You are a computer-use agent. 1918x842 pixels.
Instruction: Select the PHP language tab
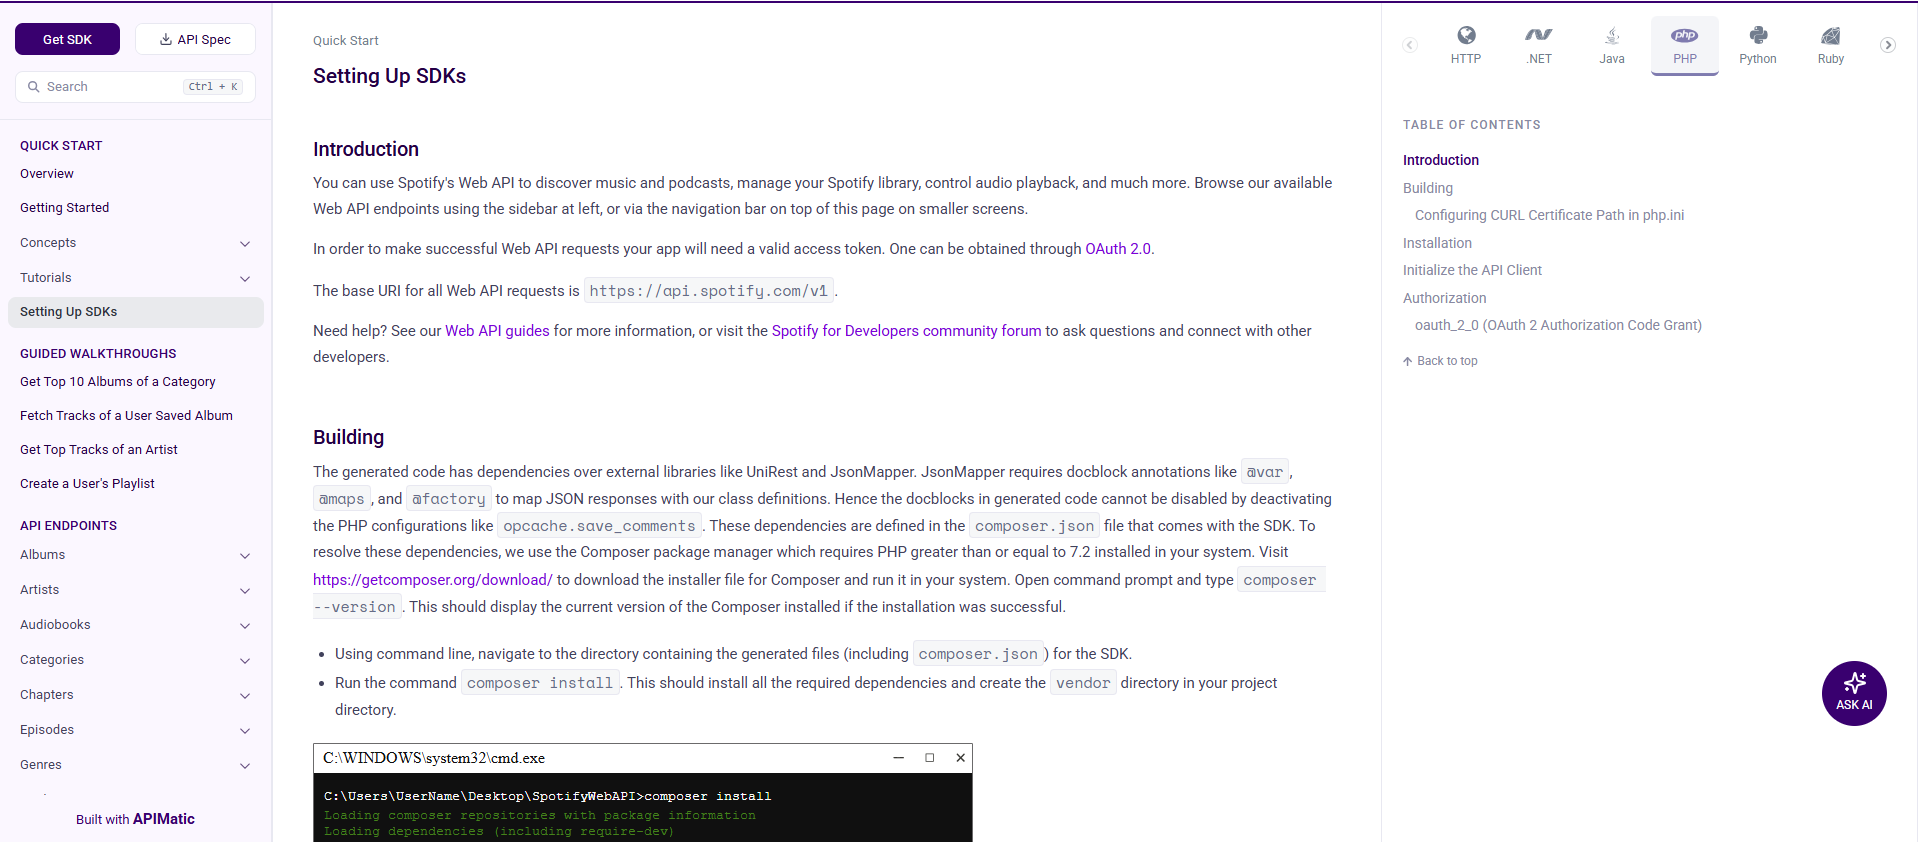click(1684, 45)
